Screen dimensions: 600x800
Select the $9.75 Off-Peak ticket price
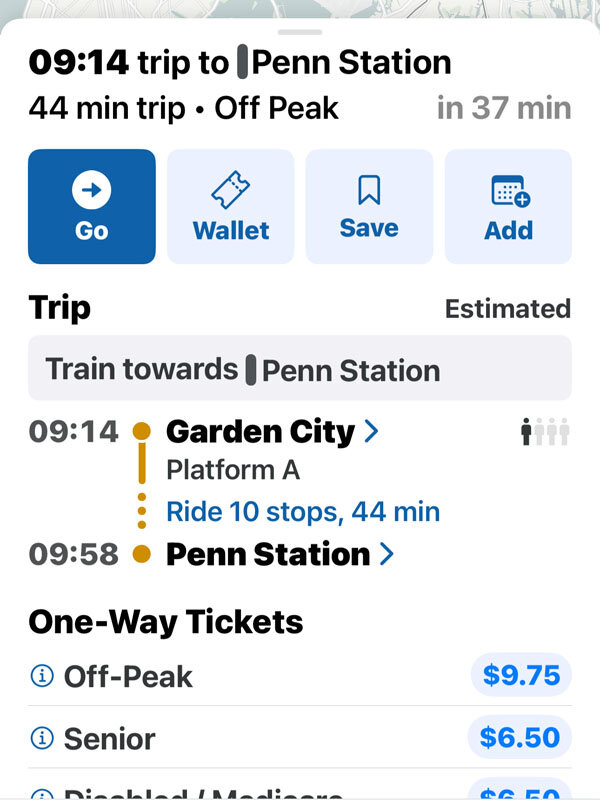point(521,675)
